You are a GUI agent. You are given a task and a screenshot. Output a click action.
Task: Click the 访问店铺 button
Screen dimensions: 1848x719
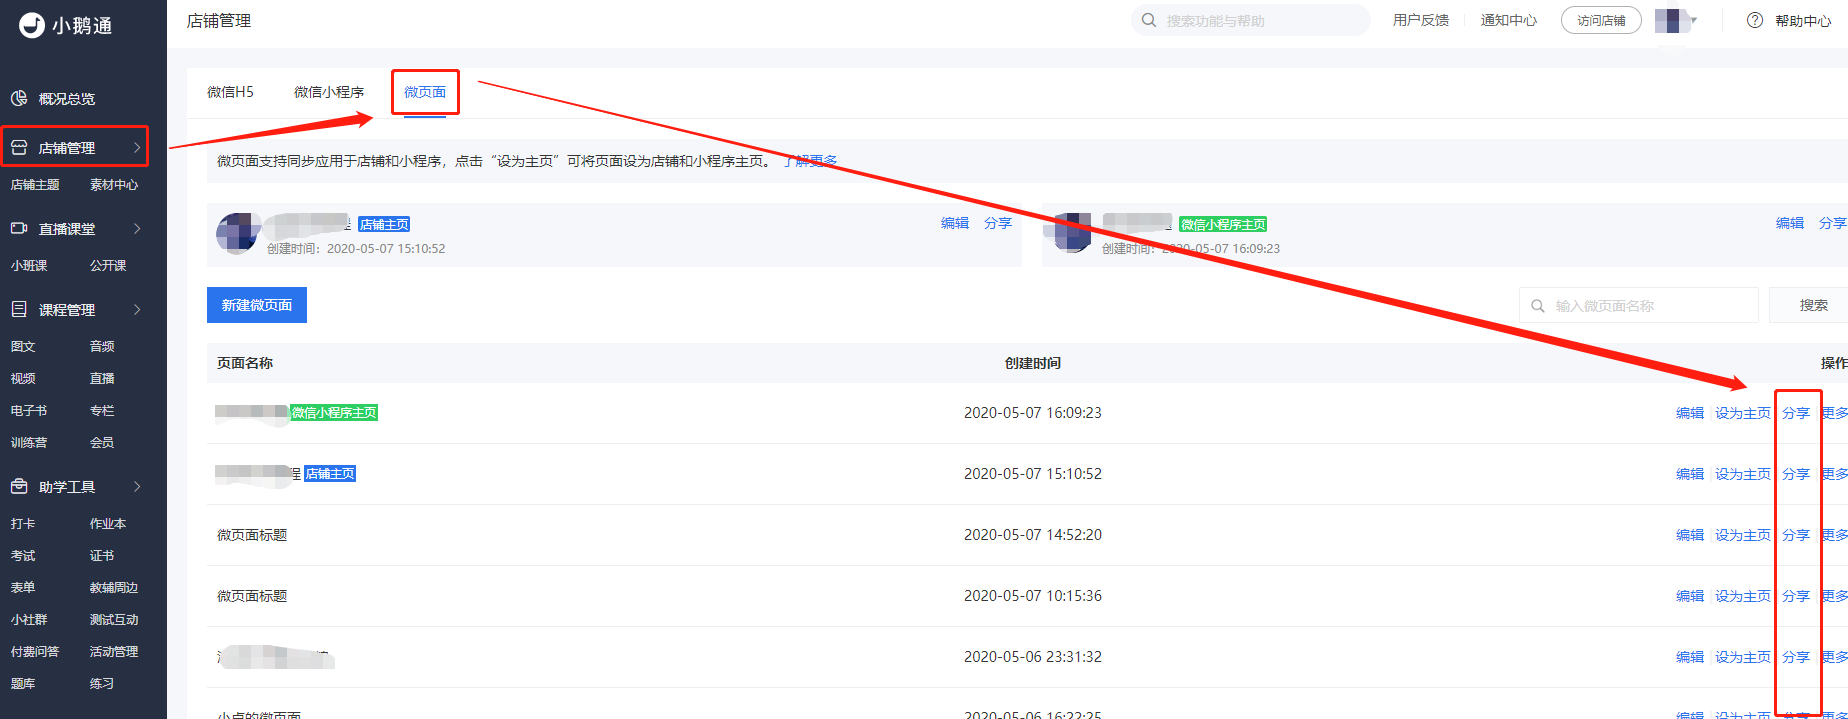coord(1601,20)
